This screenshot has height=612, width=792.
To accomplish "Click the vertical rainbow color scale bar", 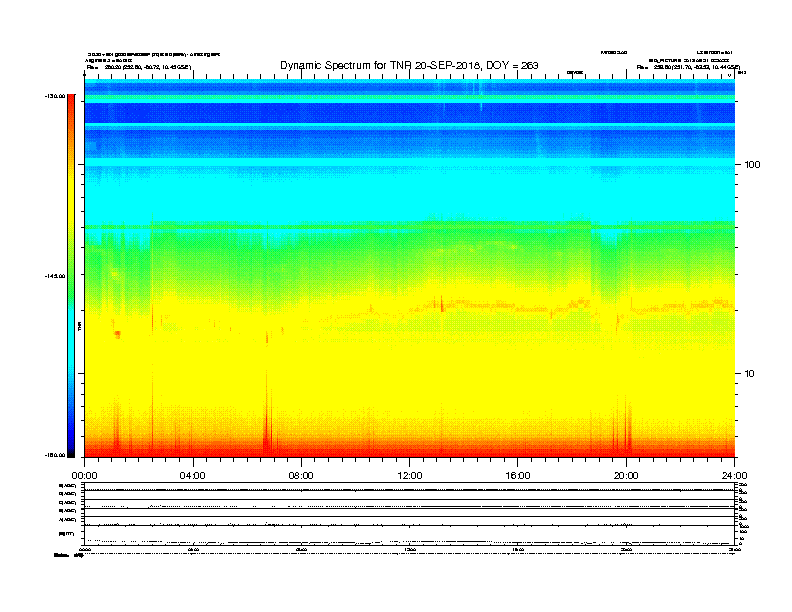I will coord(71,276).
